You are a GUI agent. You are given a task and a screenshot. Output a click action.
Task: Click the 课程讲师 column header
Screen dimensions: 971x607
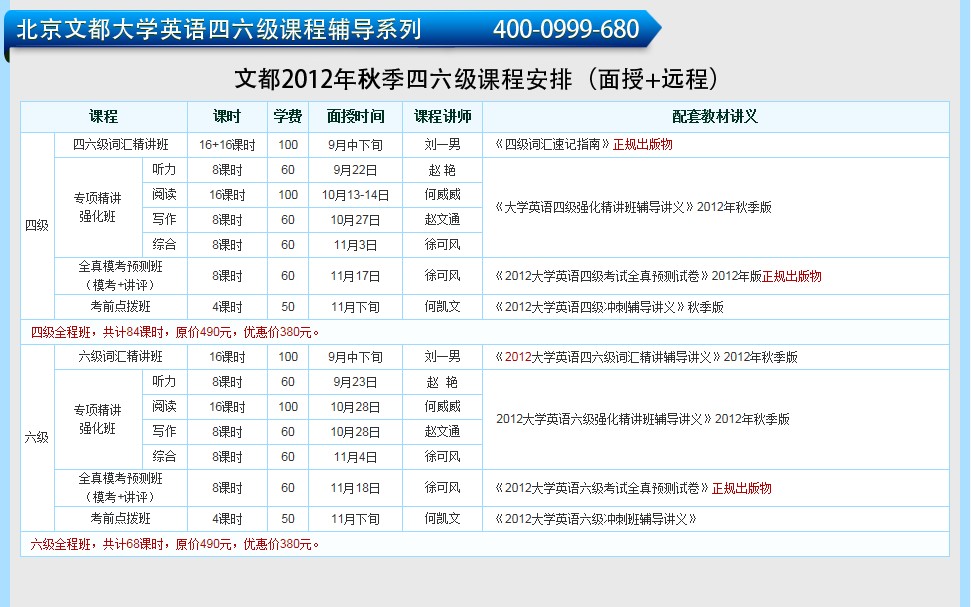click(443, 116)
